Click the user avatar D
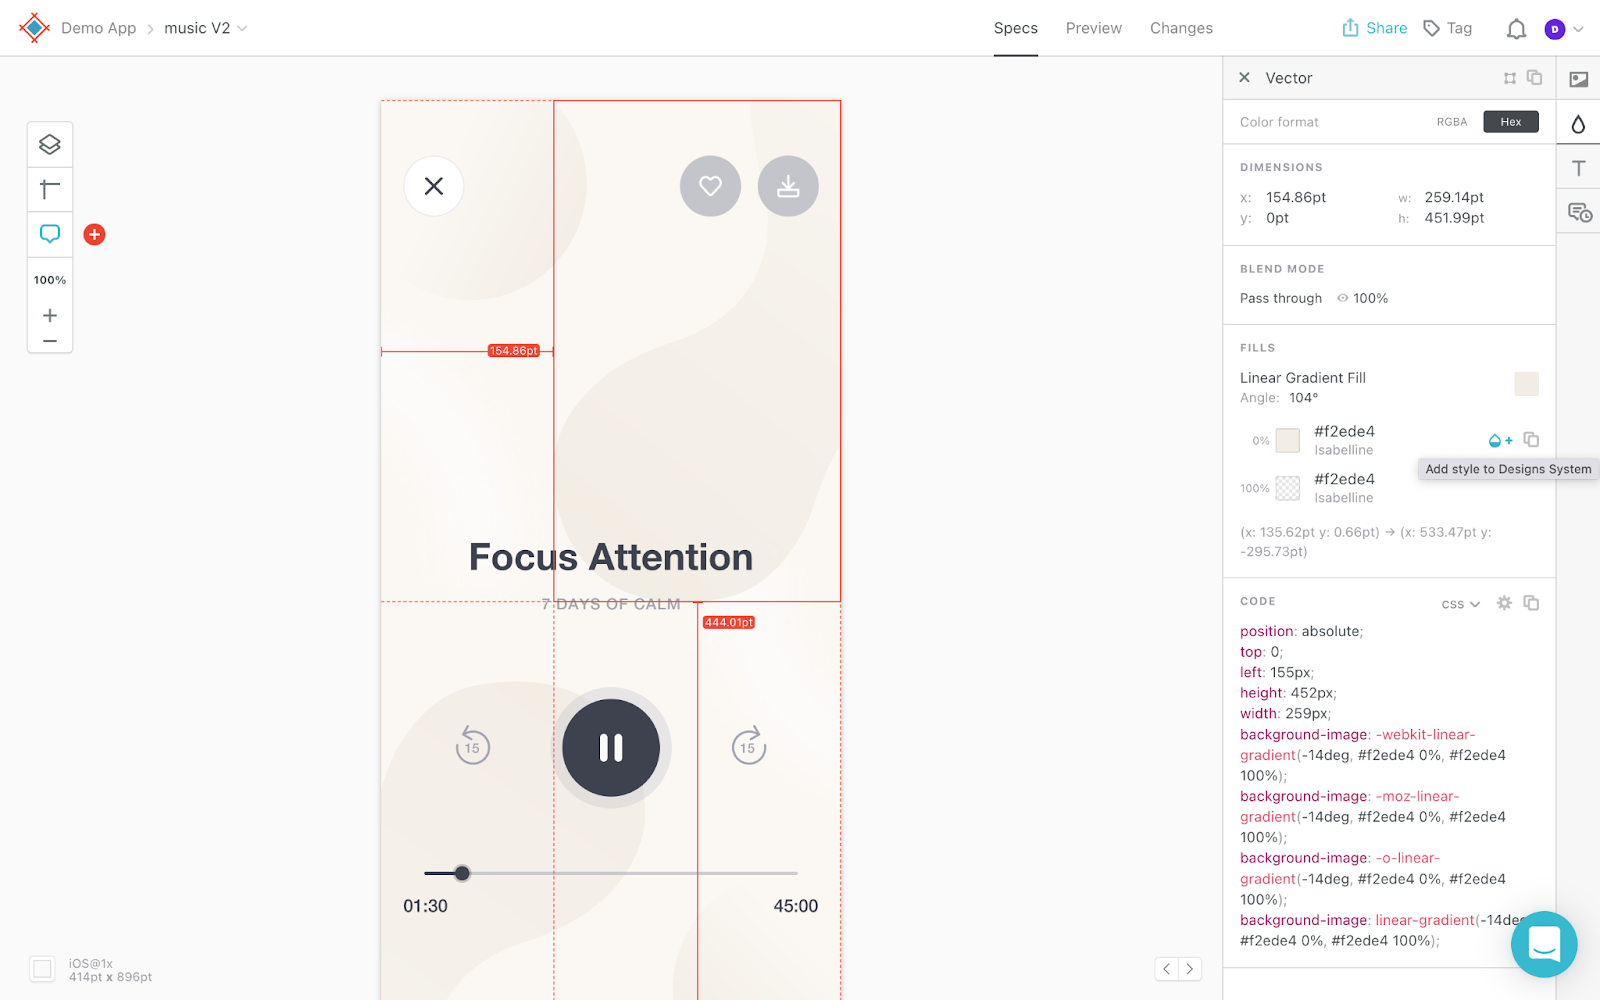Screen dimensions: 1600x1000 1554,29
